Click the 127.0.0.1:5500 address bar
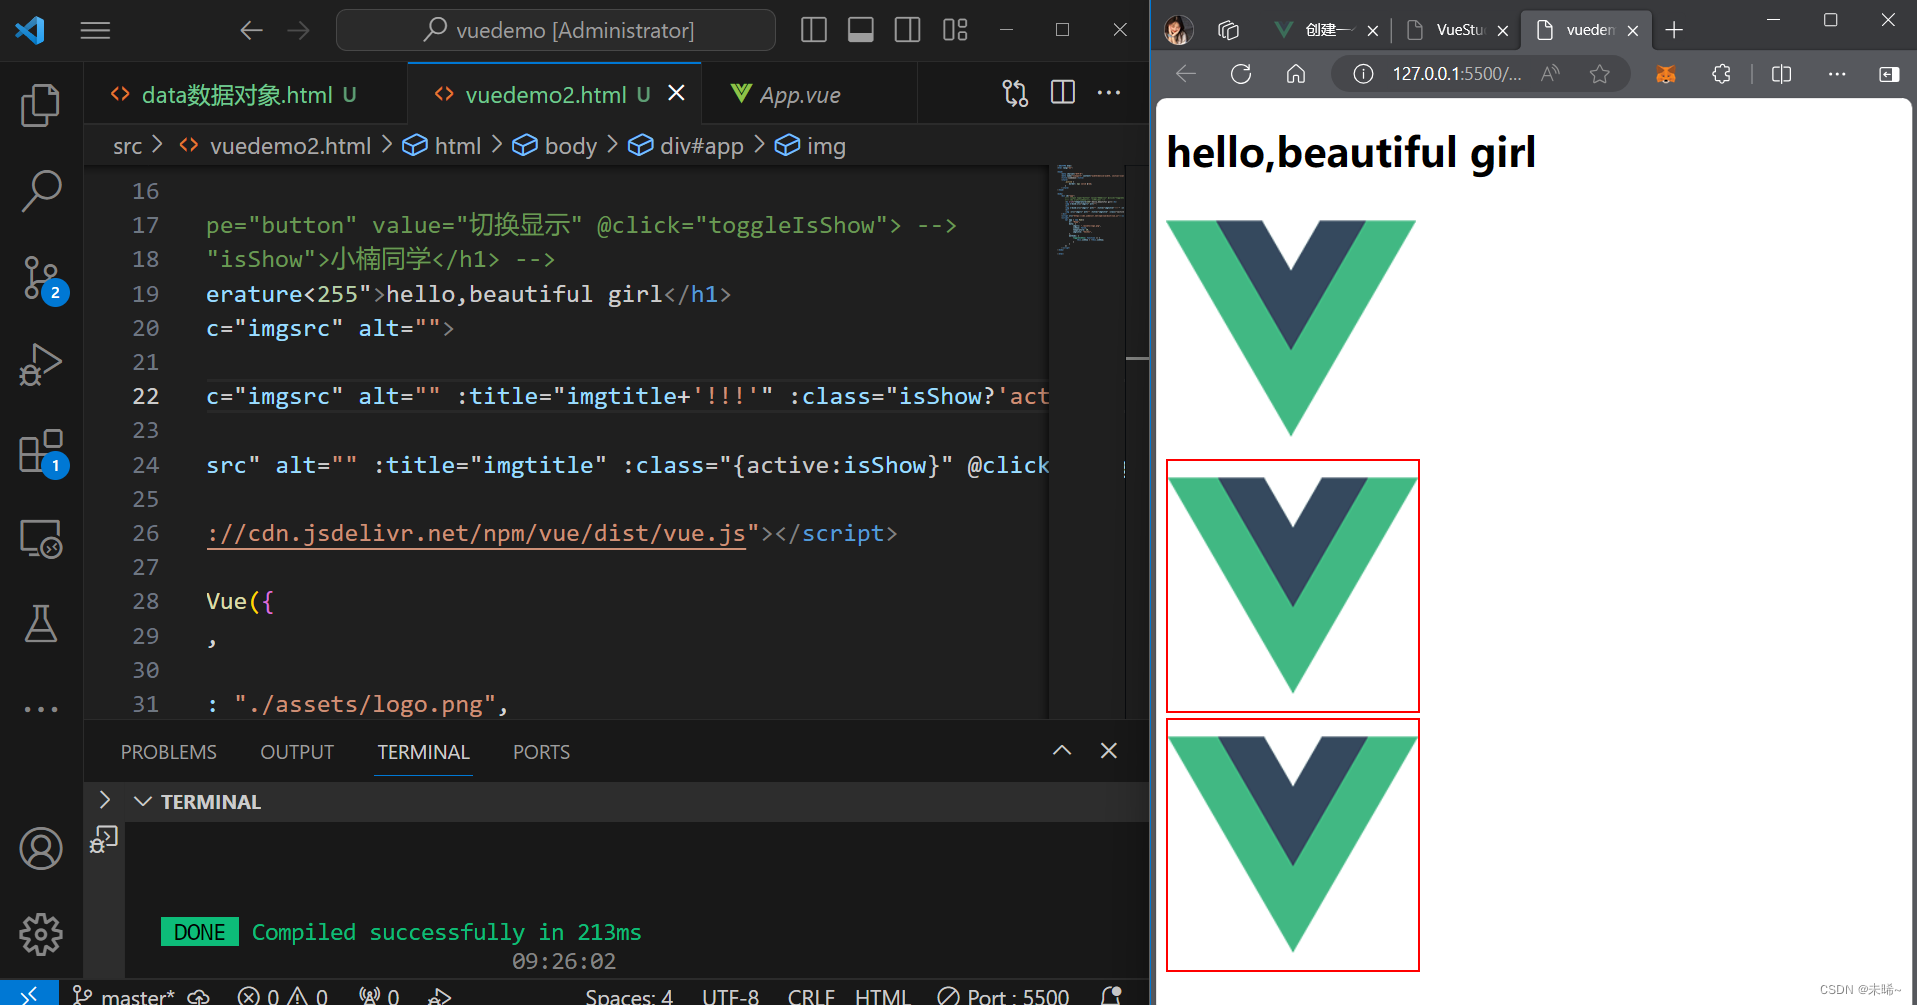The width and height of the screenshot is (1917, 1005). 1457,74
